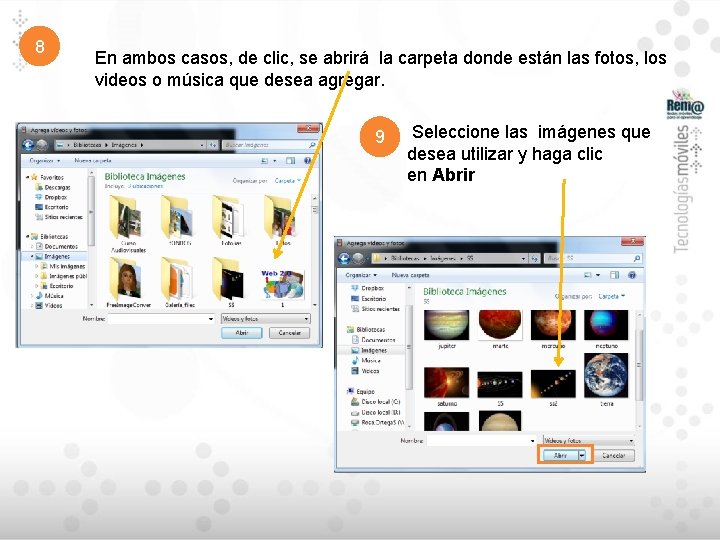Select Dropbox in folders dialog sidebar
720x540 pixels.
click(x=51, y=197)
